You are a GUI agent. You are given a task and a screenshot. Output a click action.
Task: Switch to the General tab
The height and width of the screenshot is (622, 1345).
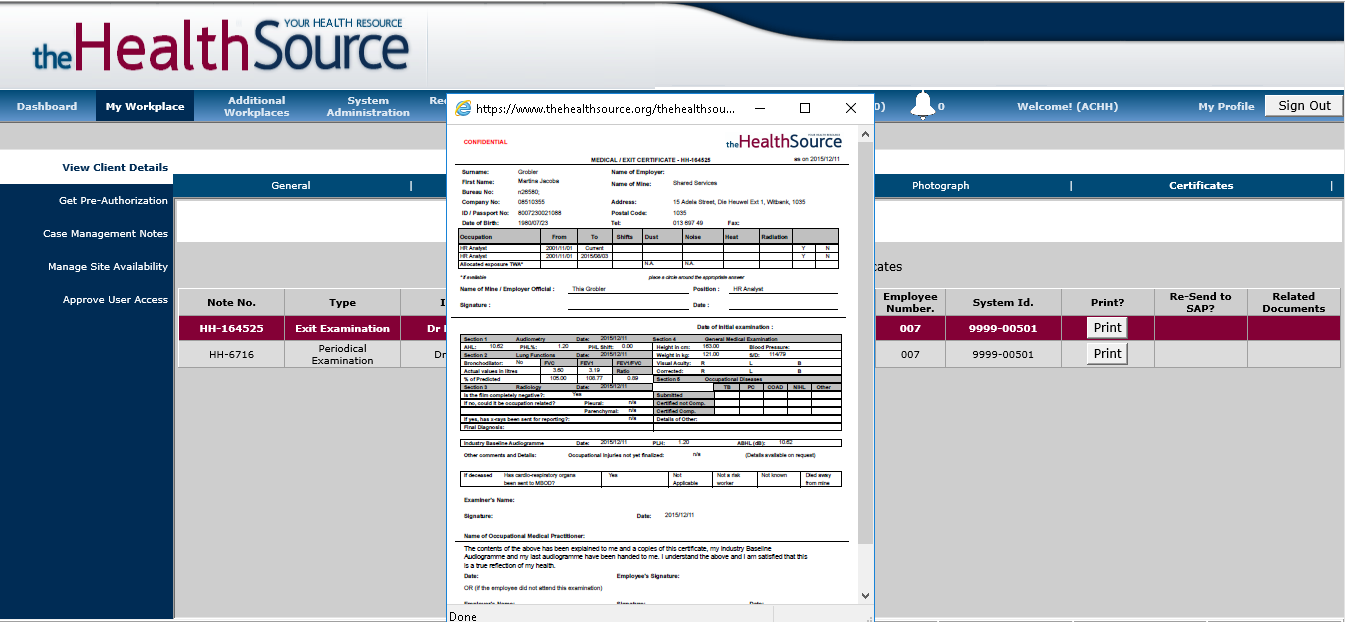(291, 185)
